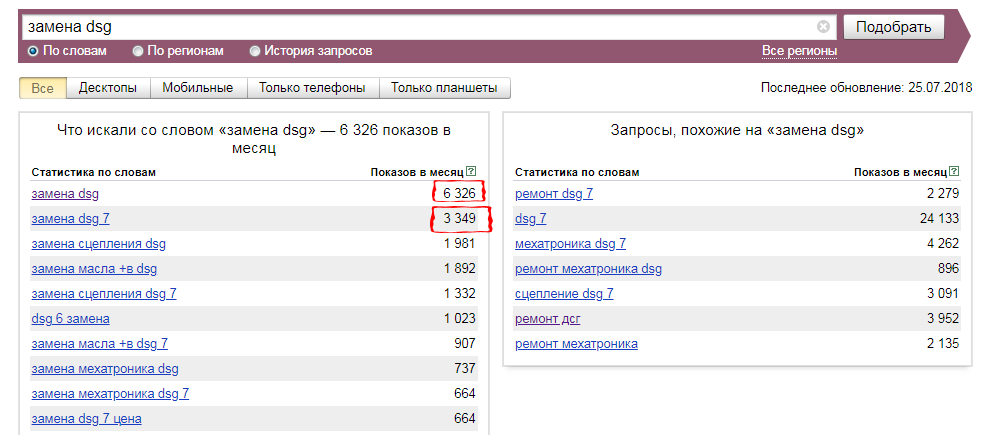The image size is (997, 435).
Task: Open the help icon beside the right "Показов в месяц" header
Action: pyautogui.click(x=954, y=172)
